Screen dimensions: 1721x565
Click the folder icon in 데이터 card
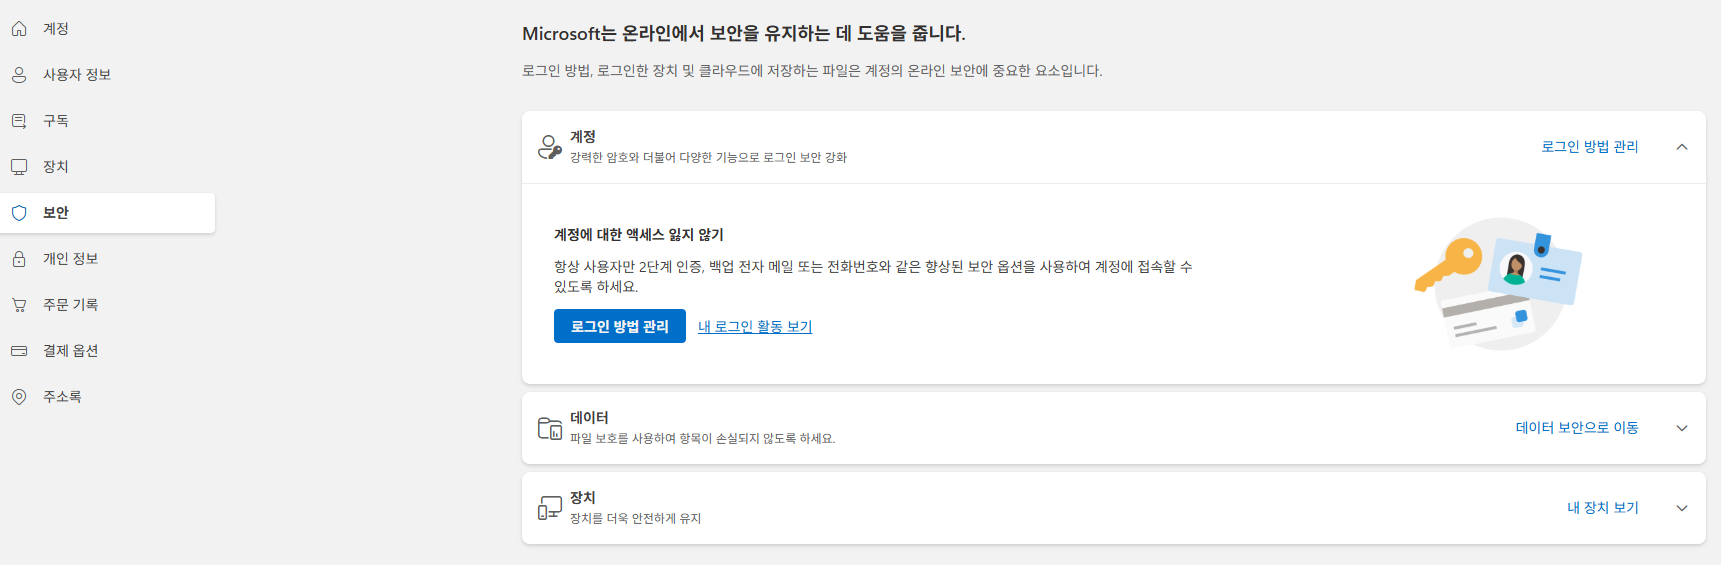[550, 428]
